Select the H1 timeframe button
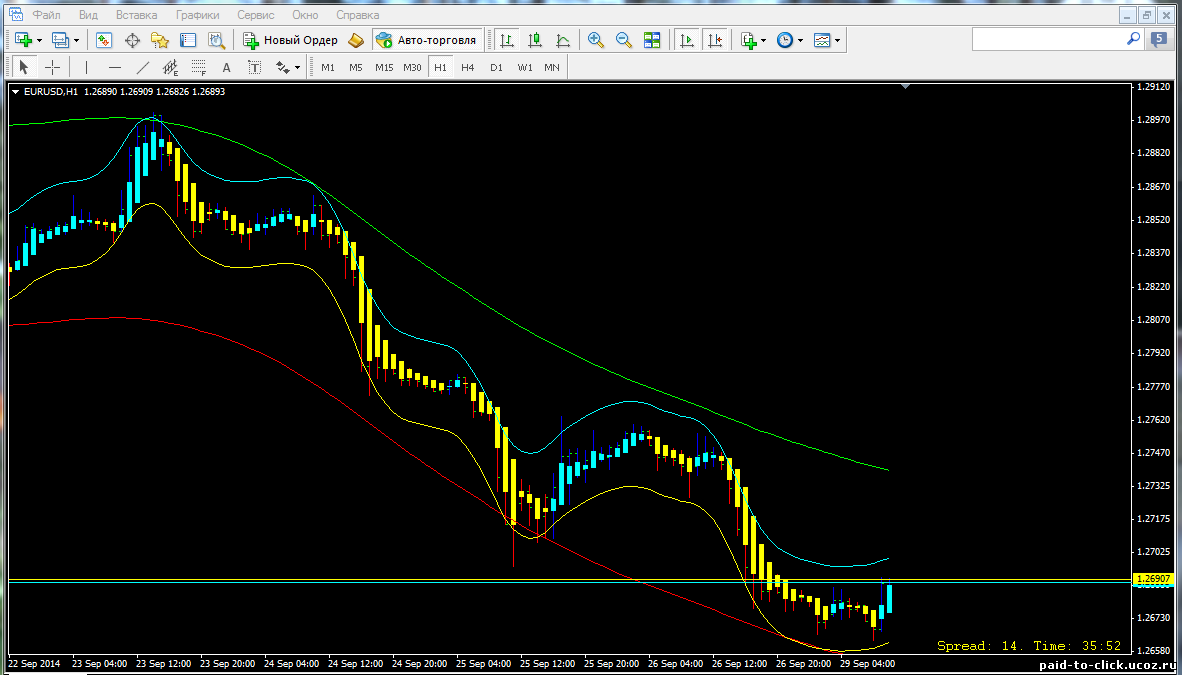The height and width of the screenshot is (675, 1182). (x=440, y=67)
